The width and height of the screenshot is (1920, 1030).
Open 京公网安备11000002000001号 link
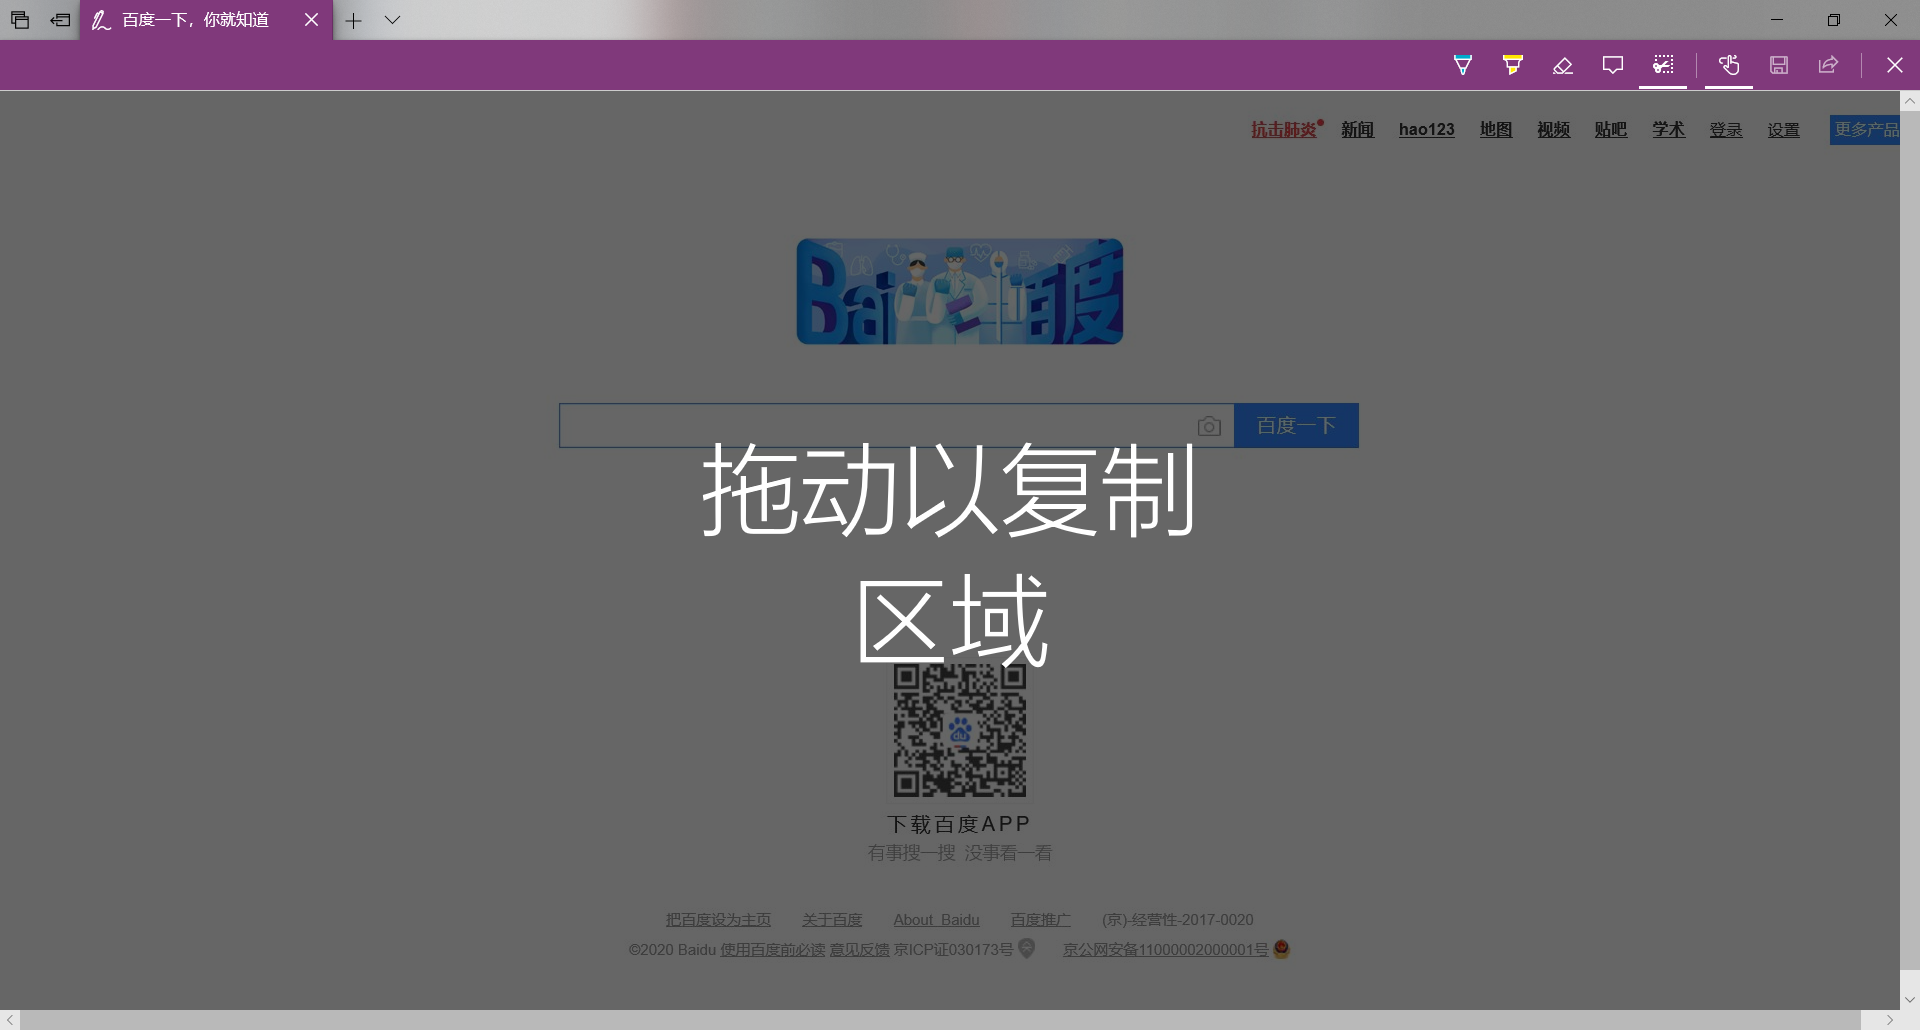point(1165,950)
